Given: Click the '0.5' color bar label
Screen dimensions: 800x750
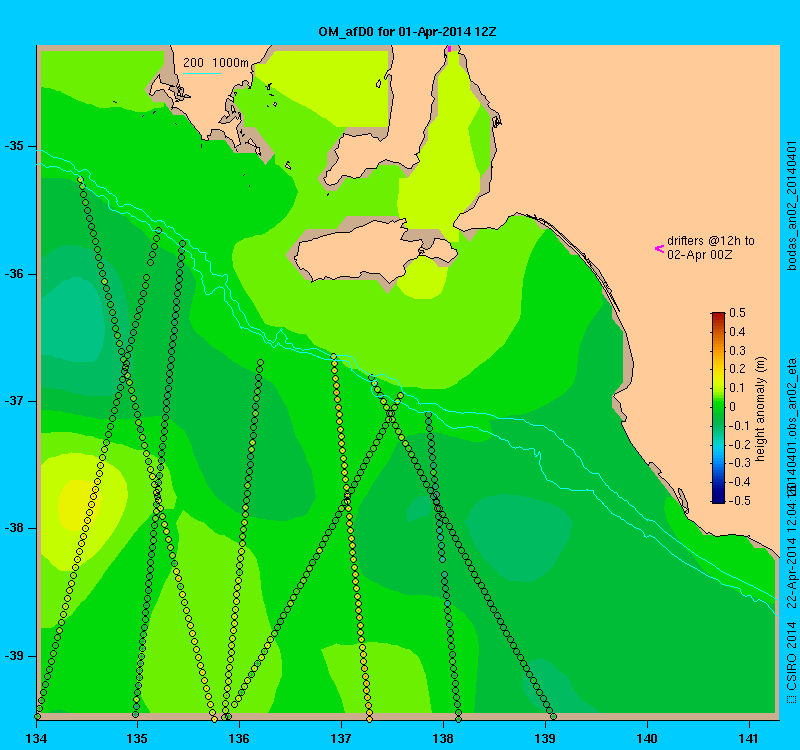Looking at the screenshot, I should (737, 313).
